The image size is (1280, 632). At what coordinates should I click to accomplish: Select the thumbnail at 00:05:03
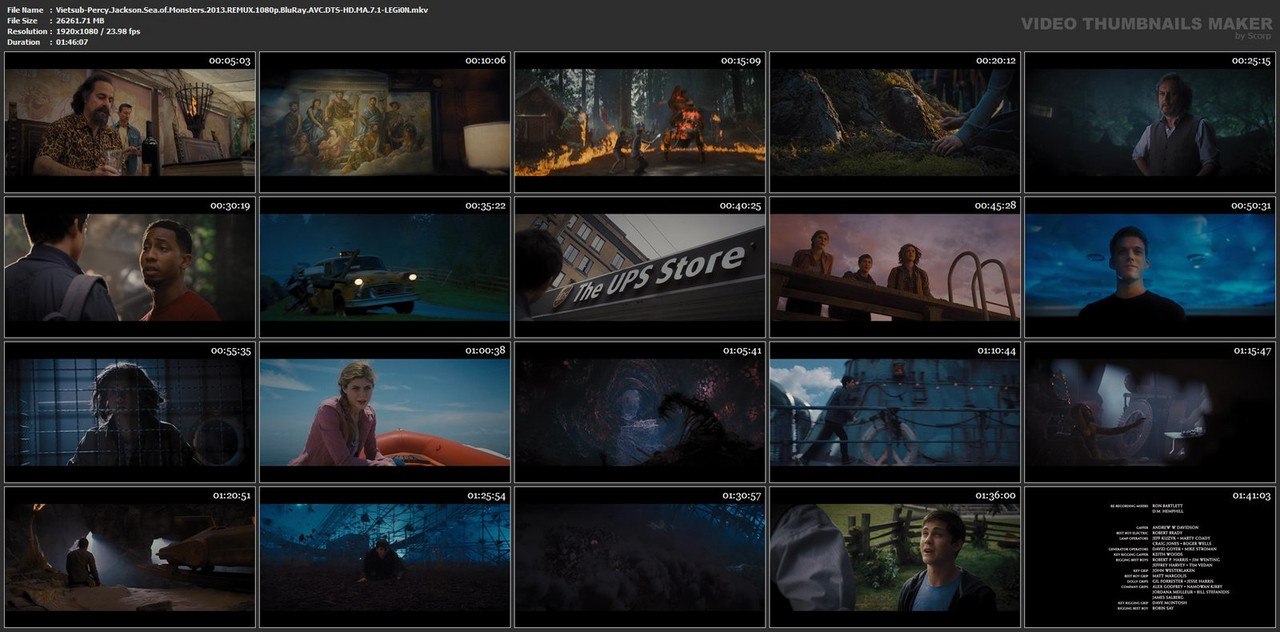pyautogui.click(x=130, y=122)
